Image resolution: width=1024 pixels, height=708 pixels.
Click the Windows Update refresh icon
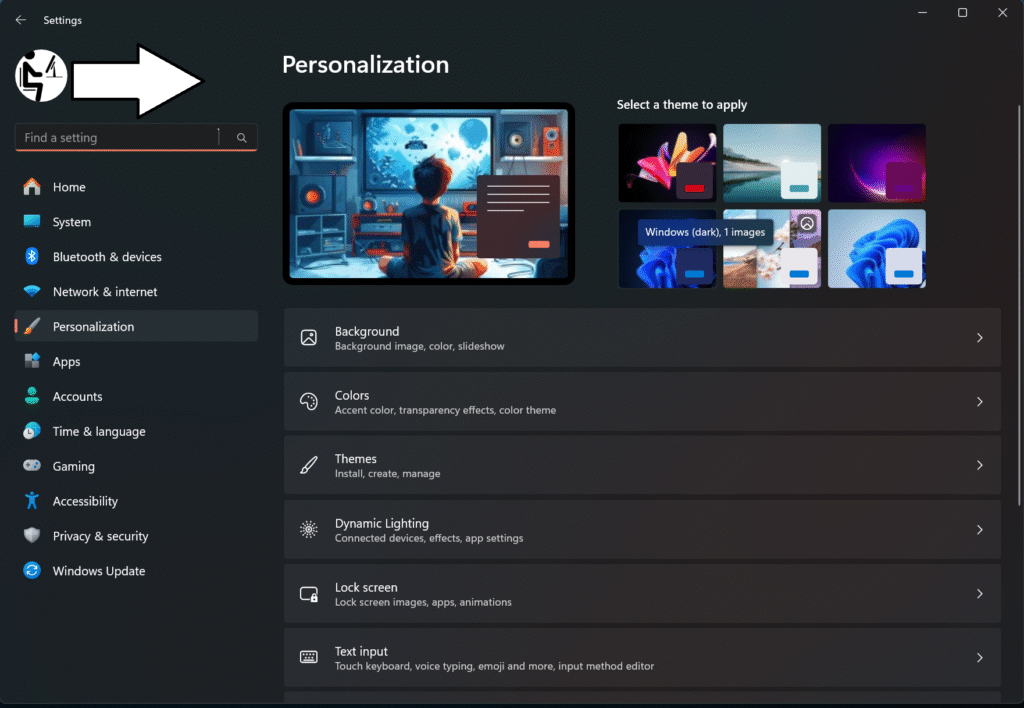tap(31, 570)
